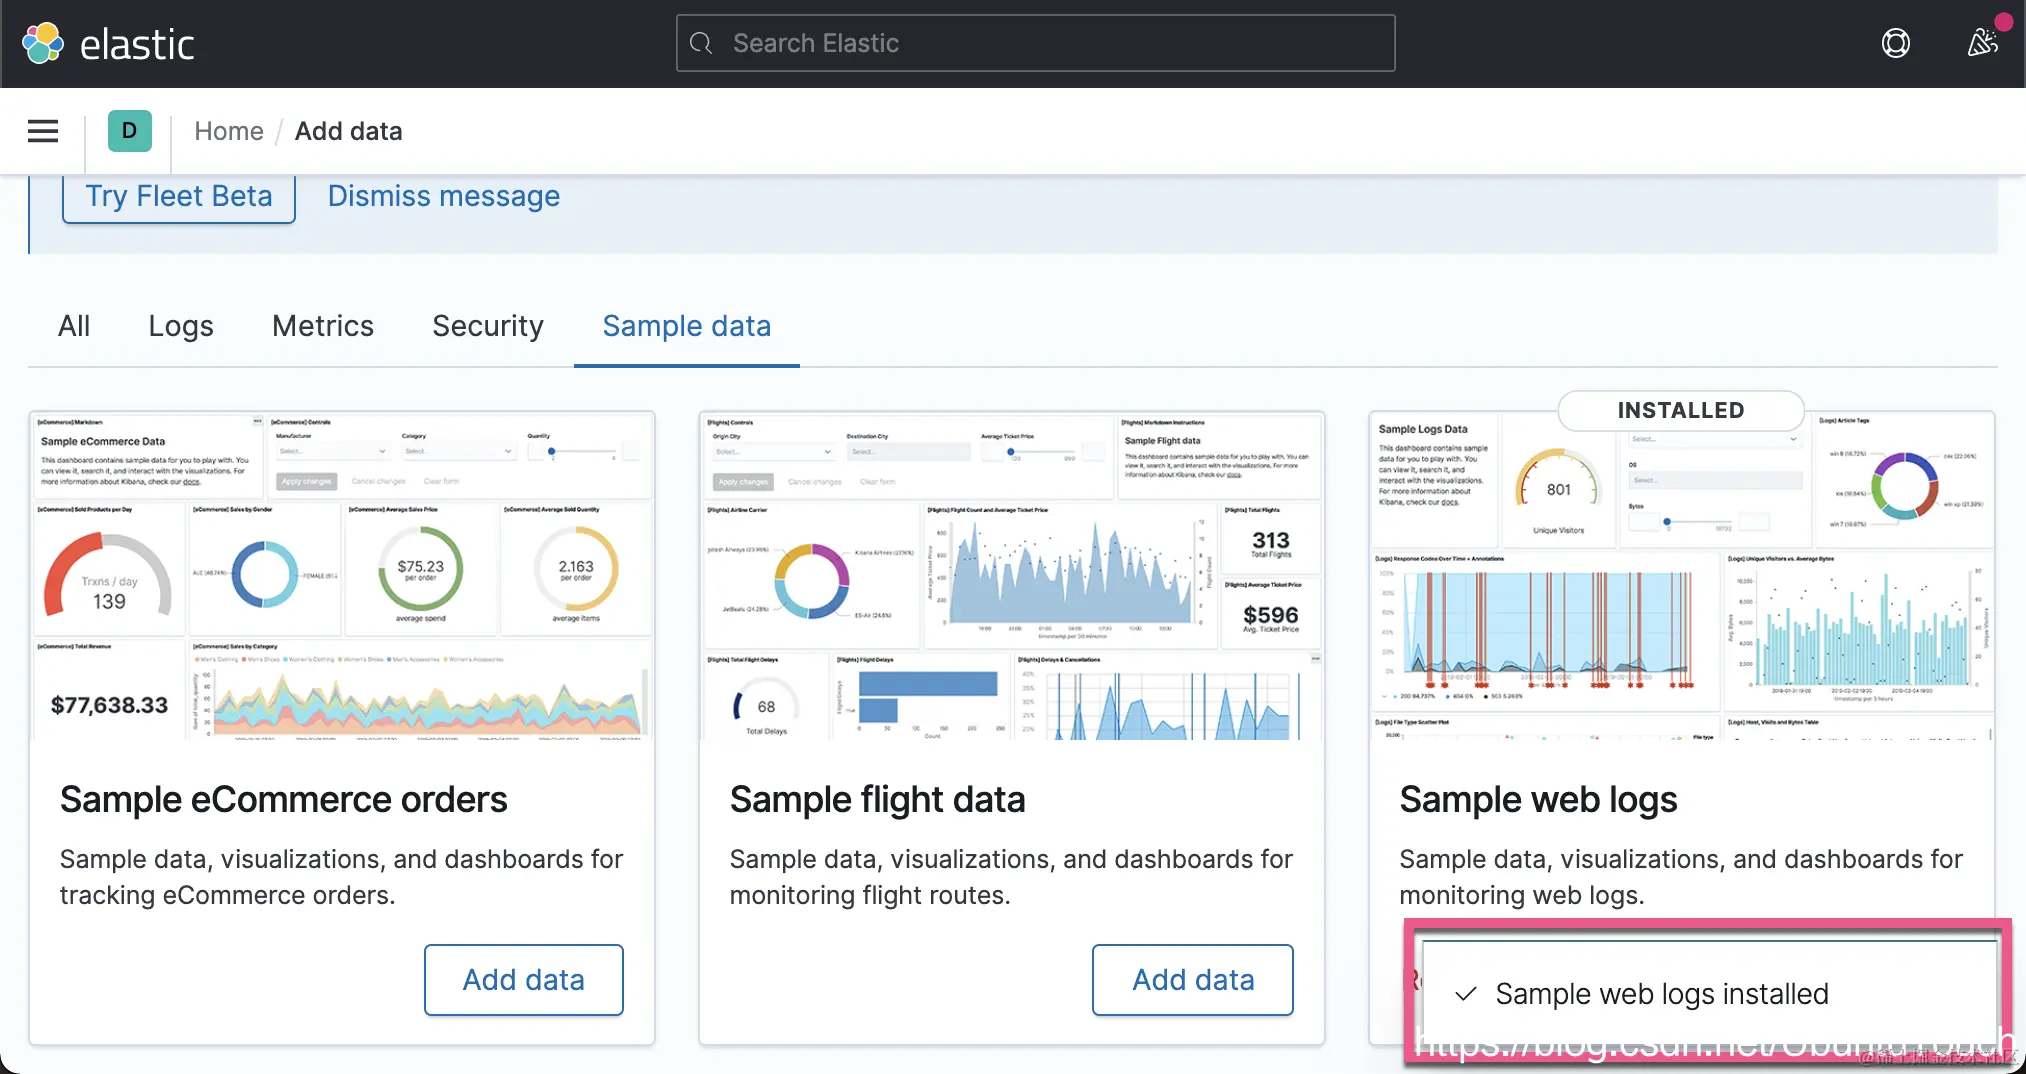Click the Sample flight data title
Viewport: 2026px width, 1074px height.
pyautogui.click(x=878, y=800)
